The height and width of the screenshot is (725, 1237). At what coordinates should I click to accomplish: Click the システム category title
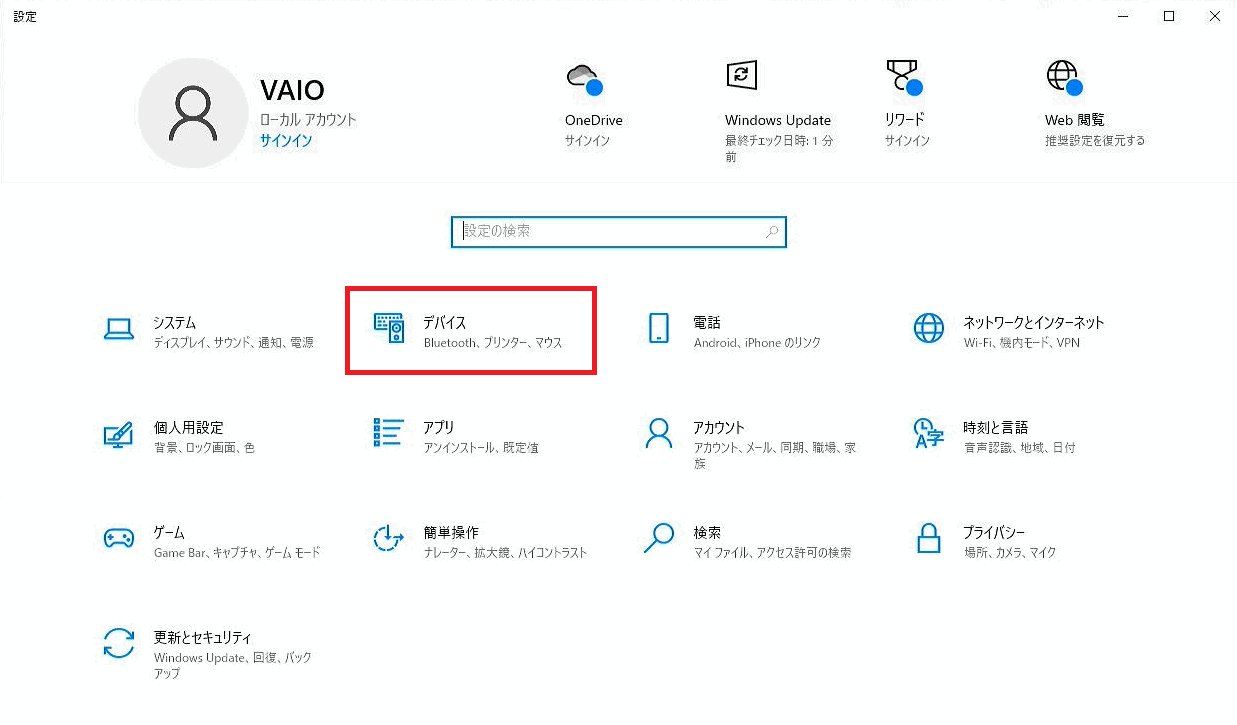click(x=175, y=323)
